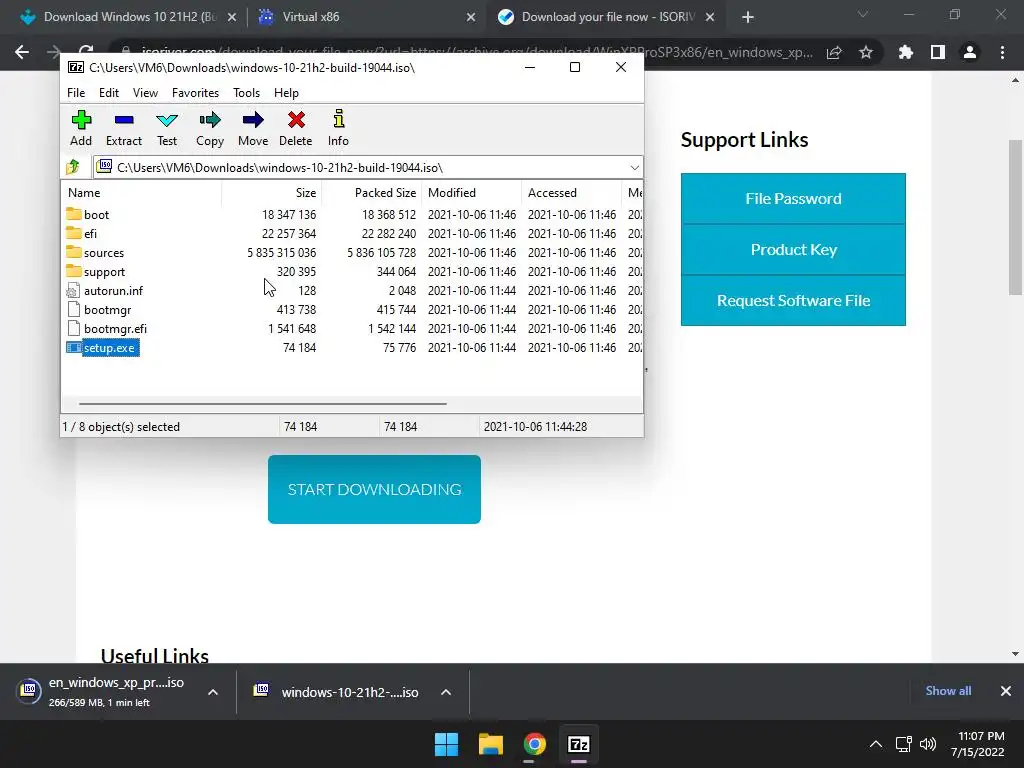Screen dimensions: 1024x768
Task: Open the File menu in 7-Zip
Action: (x=76, y=93)
